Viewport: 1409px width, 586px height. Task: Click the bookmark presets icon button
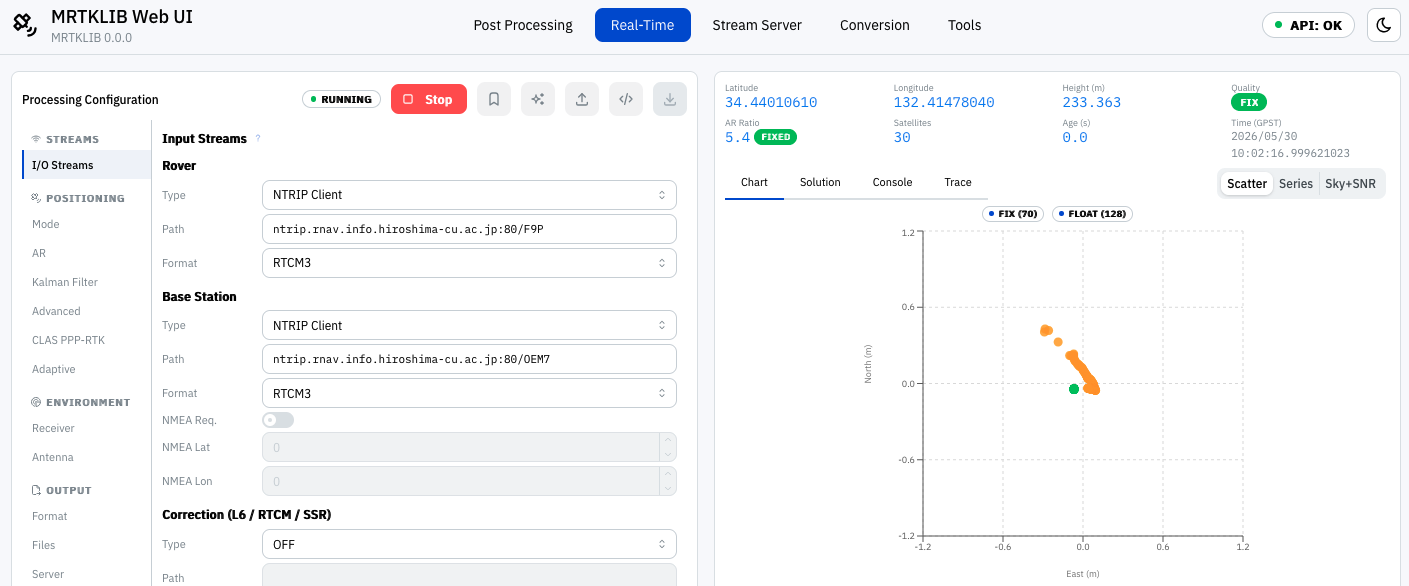coord(494,99)
